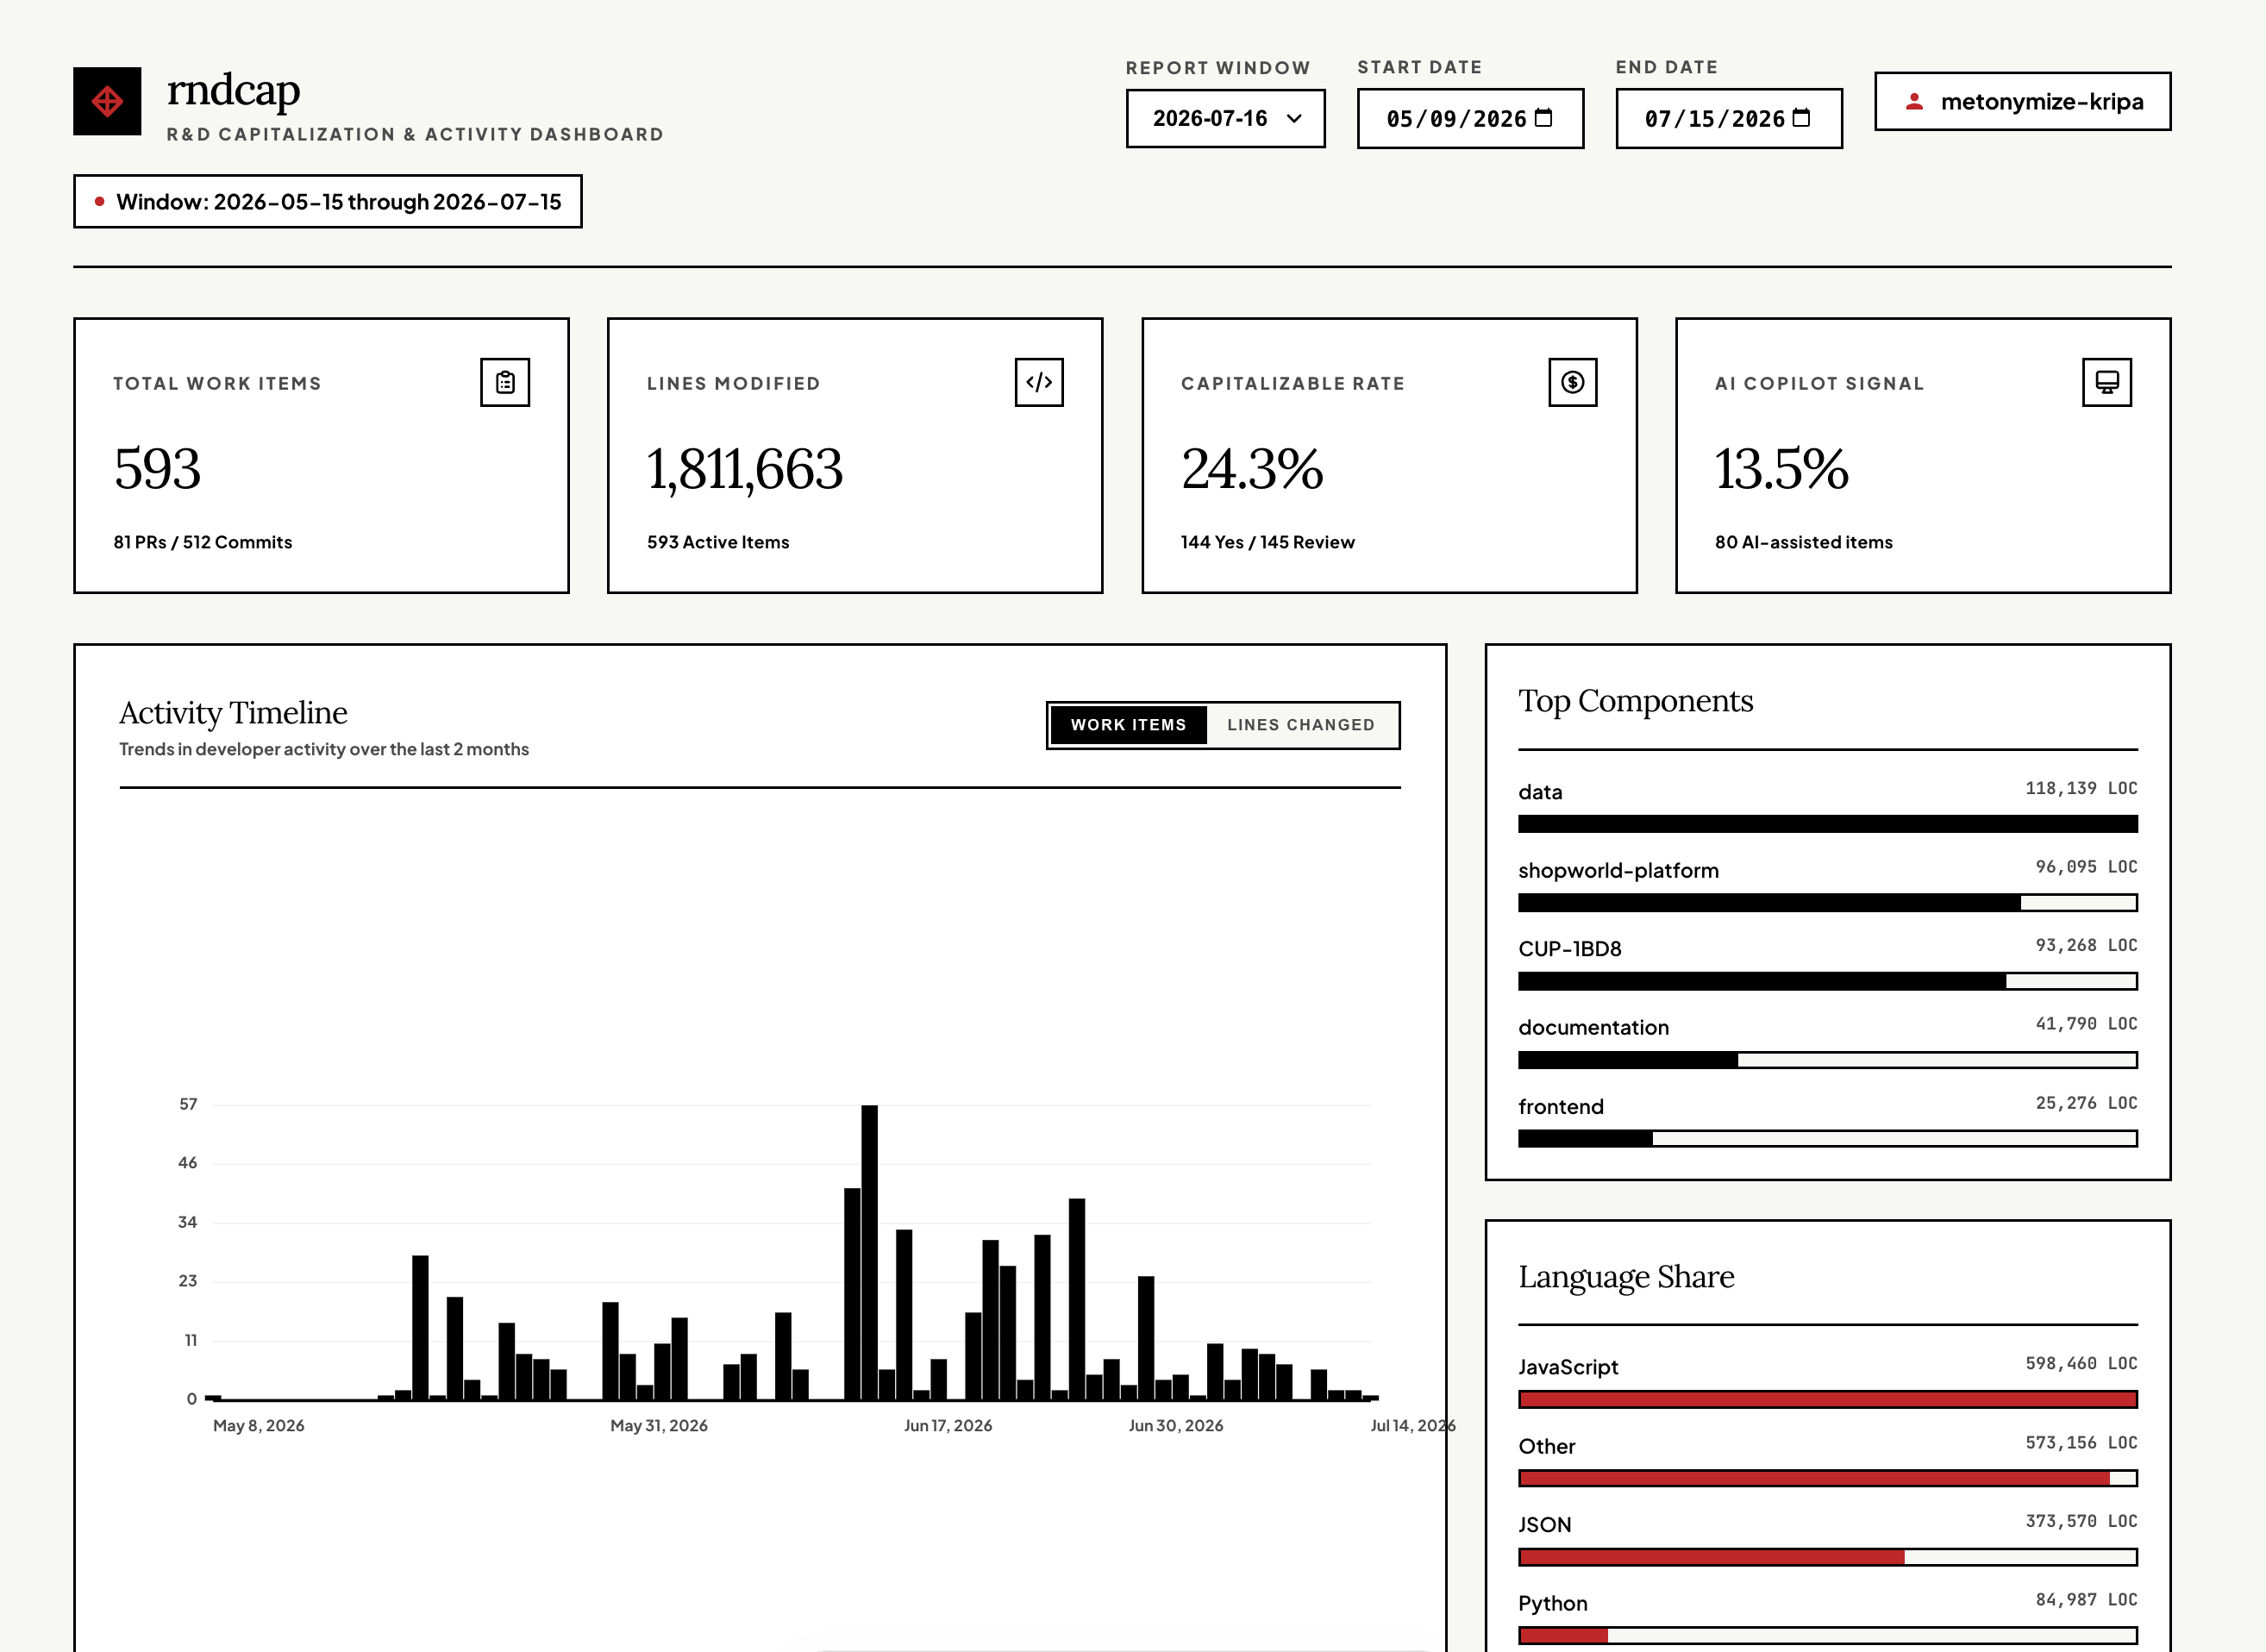Click the '593 Active Items' text
Image resolution: width=2266 pixels, height=1652 pixels.
pyautogui.click(x=718, y=542)
